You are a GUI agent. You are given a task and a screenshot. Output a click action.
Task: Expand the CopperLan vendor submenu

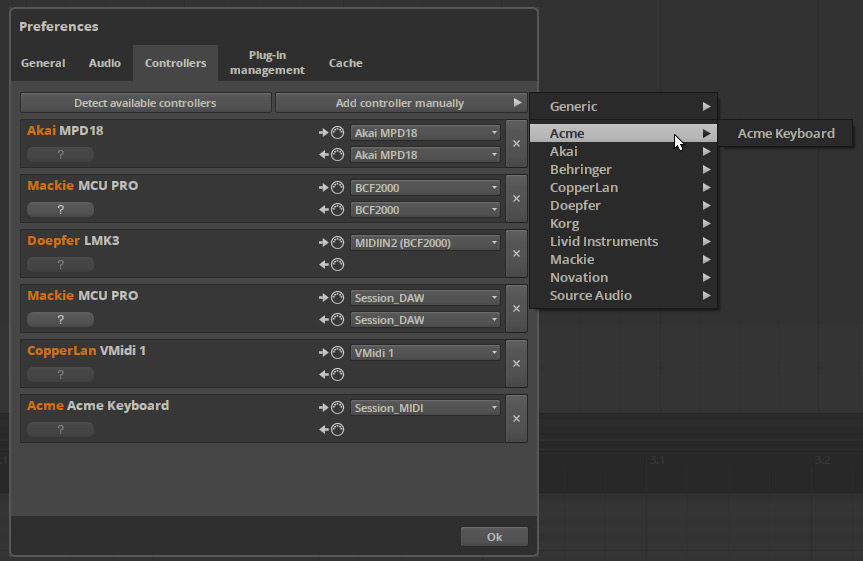(624, 188)
